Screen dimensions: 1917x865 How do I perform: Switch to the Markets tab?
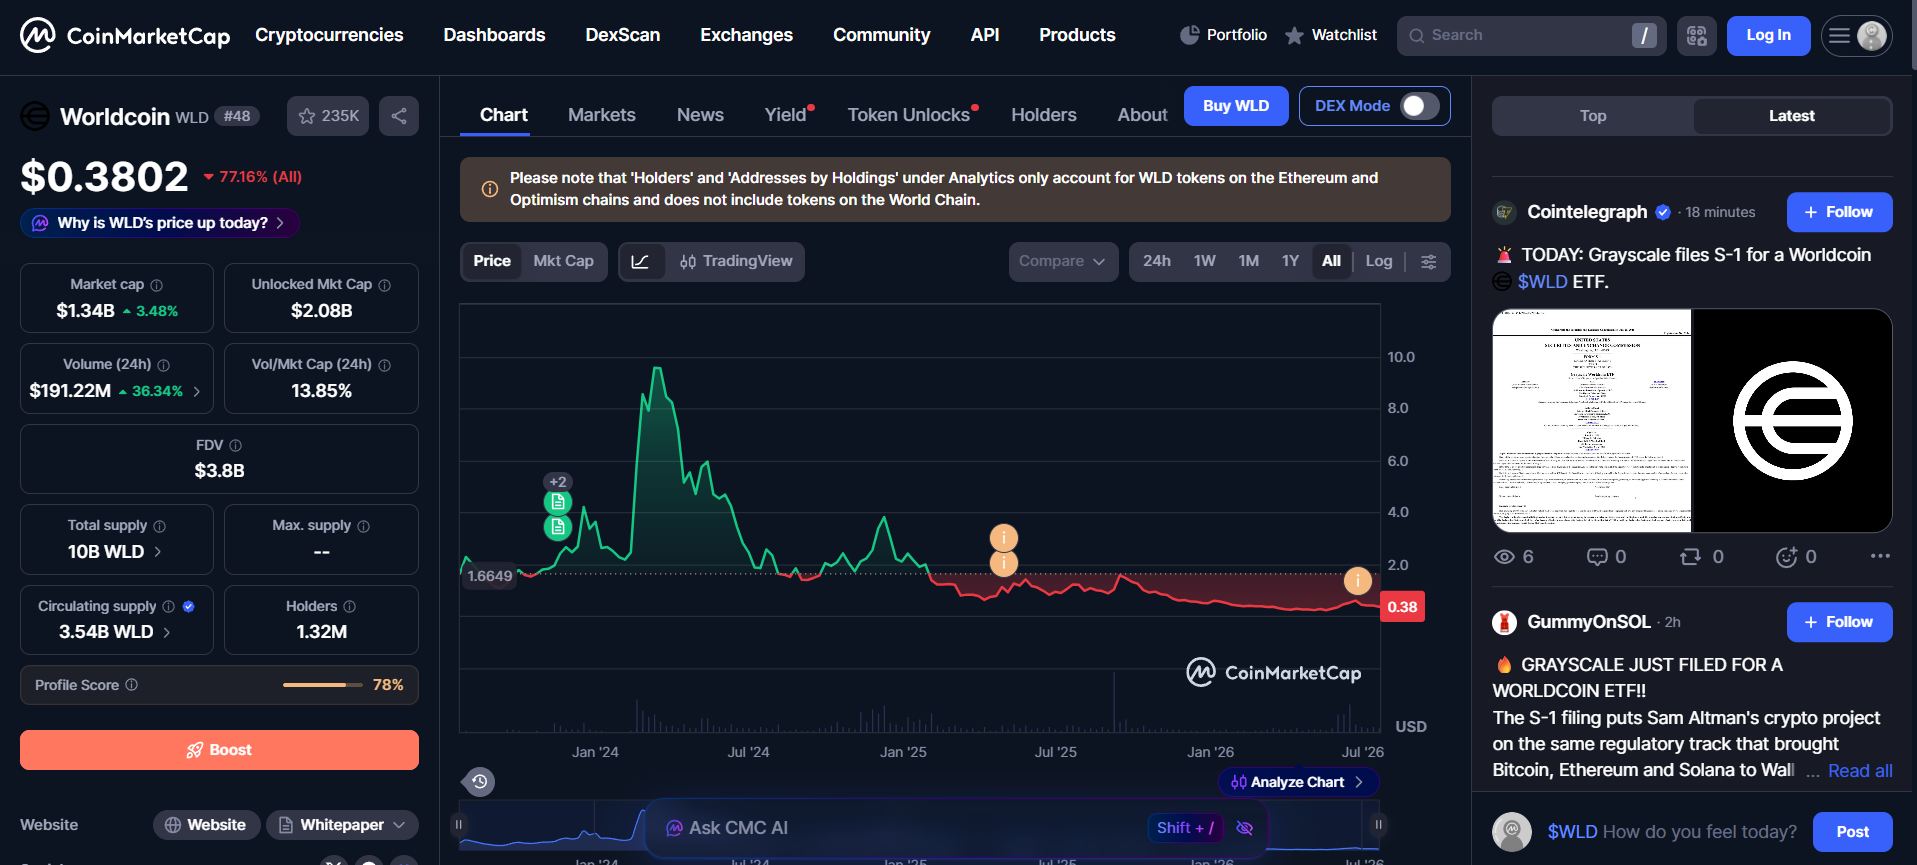coord(602,115)
